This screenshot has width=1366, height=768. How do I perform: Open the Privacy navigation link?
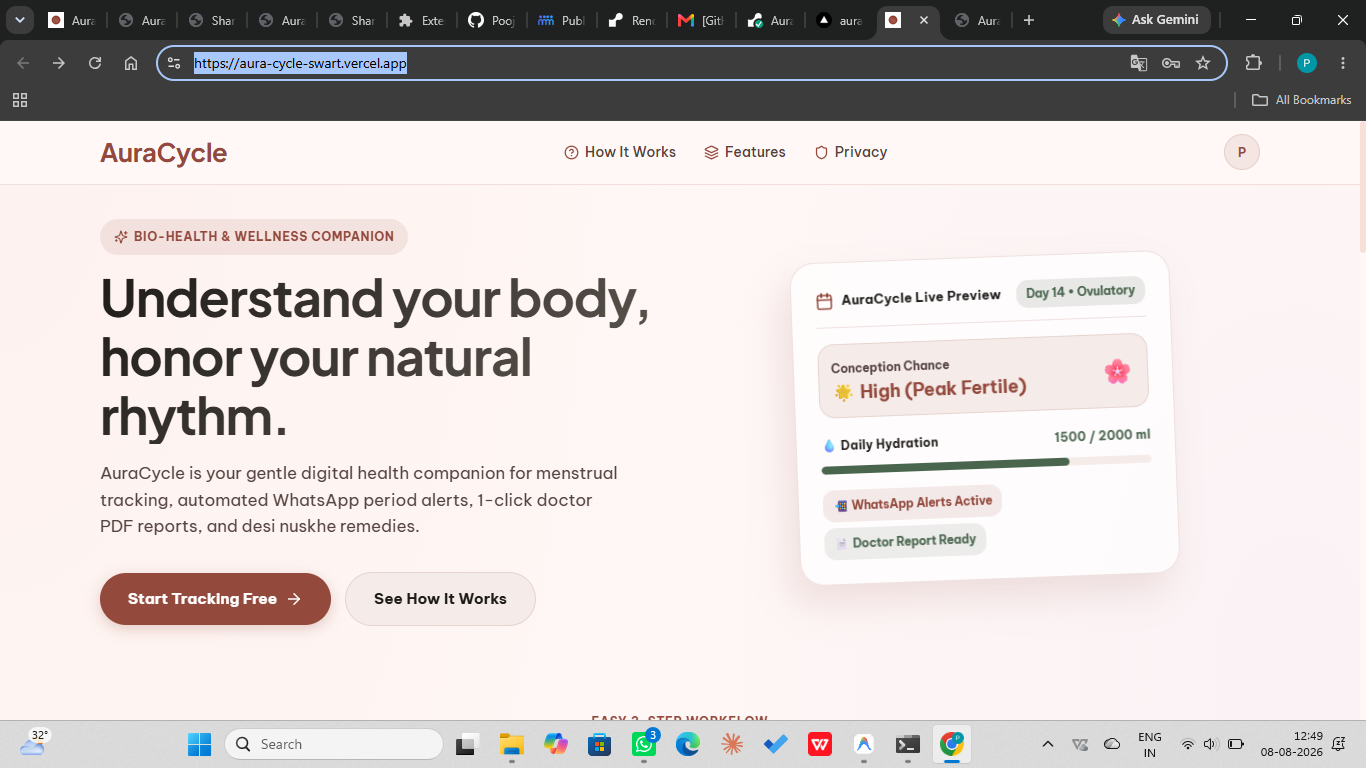click(851, 152)
